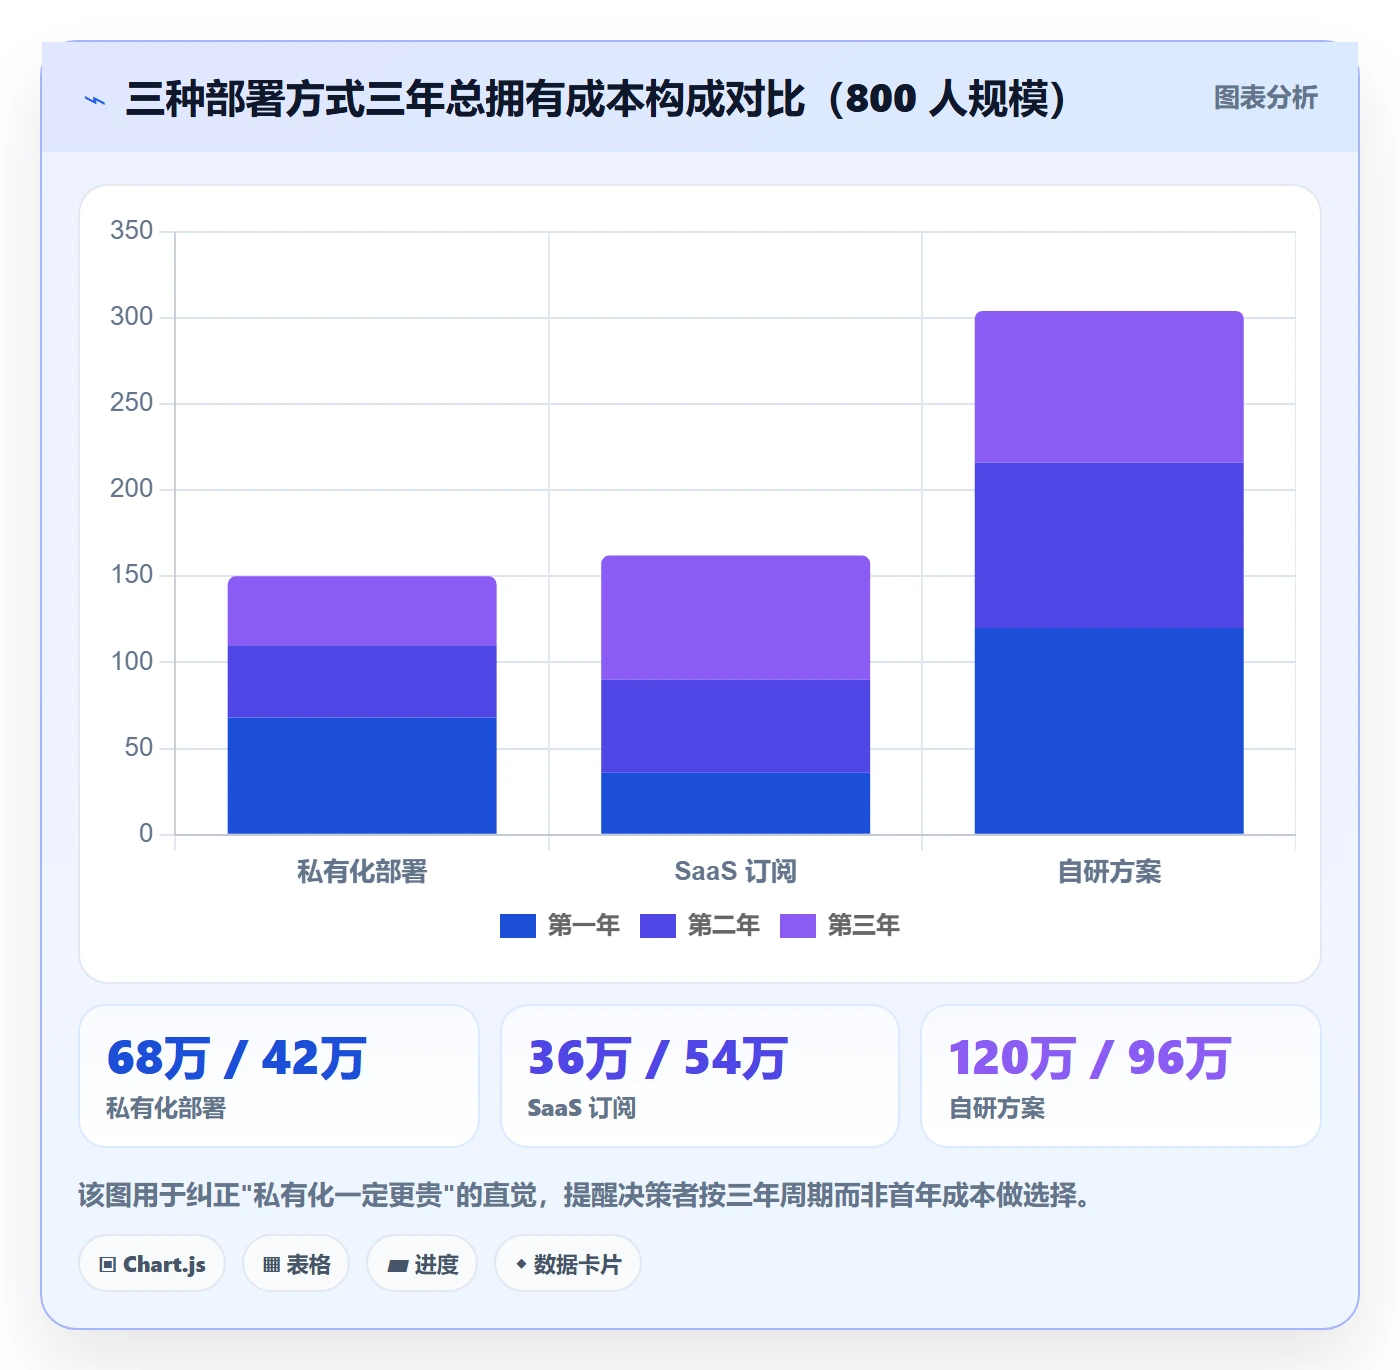1400x1370 pixels.
Task: Click the 第三年 segment of the 自研方案 bar
Action: 1109,387
